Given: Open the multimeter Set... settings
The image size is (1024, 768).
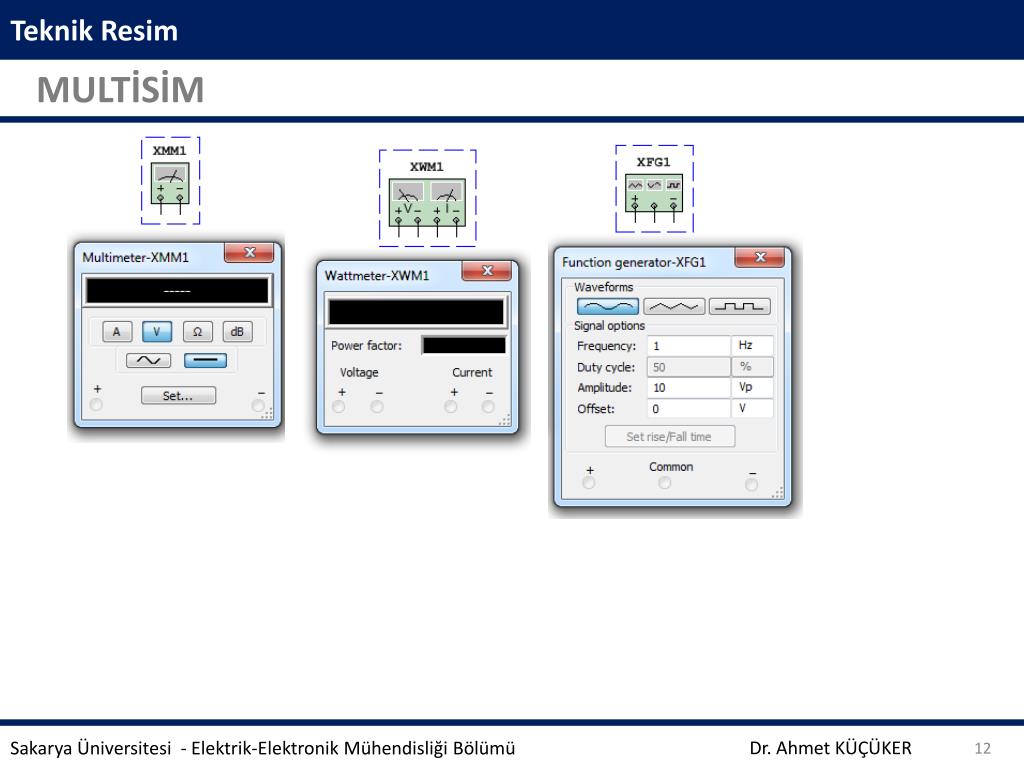Looking at the screenshot, I should (x=178, y=396).
